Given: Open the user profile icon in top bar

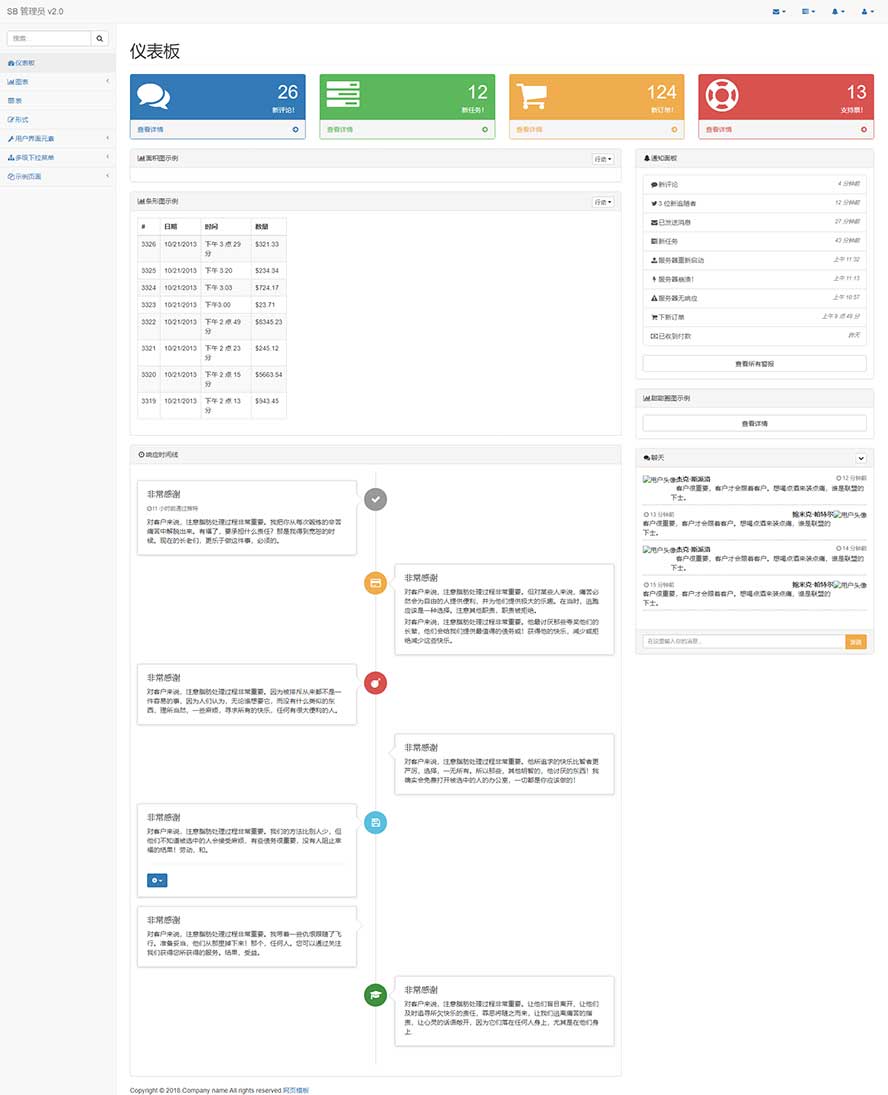Looking at the screenshot, I should 866,11.
